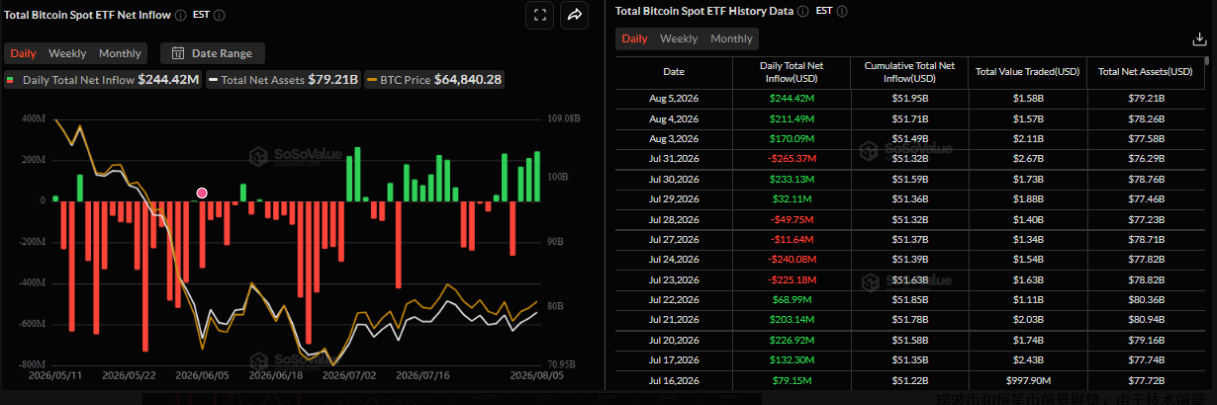Download the ETF history data
Image resolution: width=1217 pixels, height=405 pixels.
pos(1199,39)
